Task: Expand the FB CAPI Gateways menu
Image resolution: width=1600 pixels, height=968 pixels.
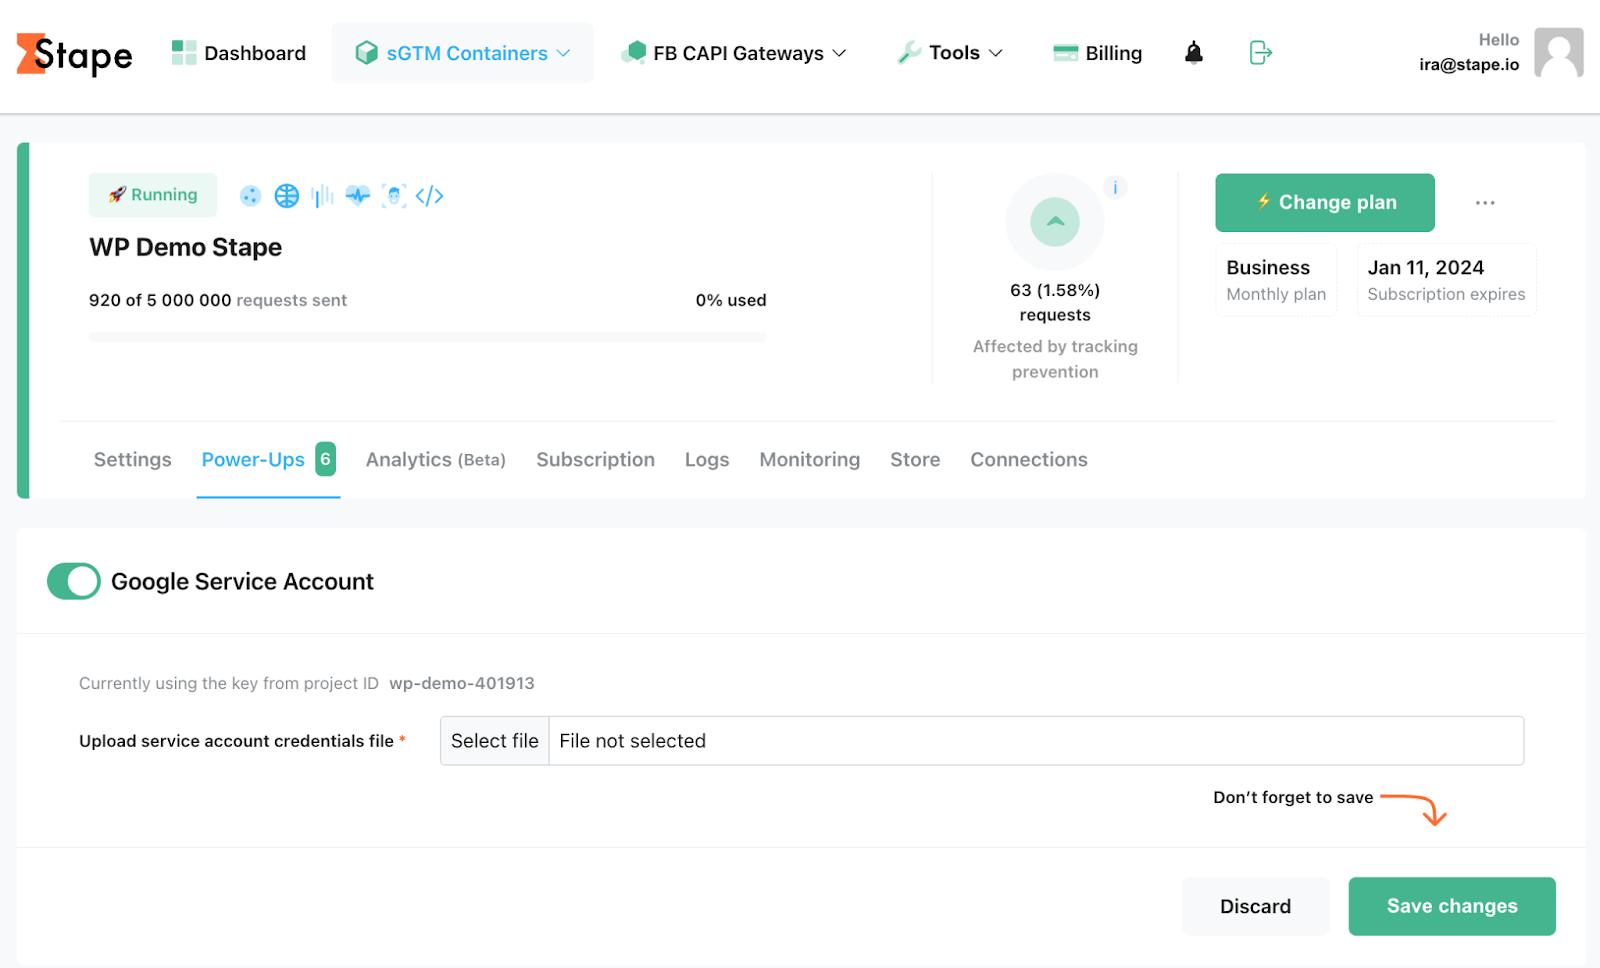Action: [733, 53]
